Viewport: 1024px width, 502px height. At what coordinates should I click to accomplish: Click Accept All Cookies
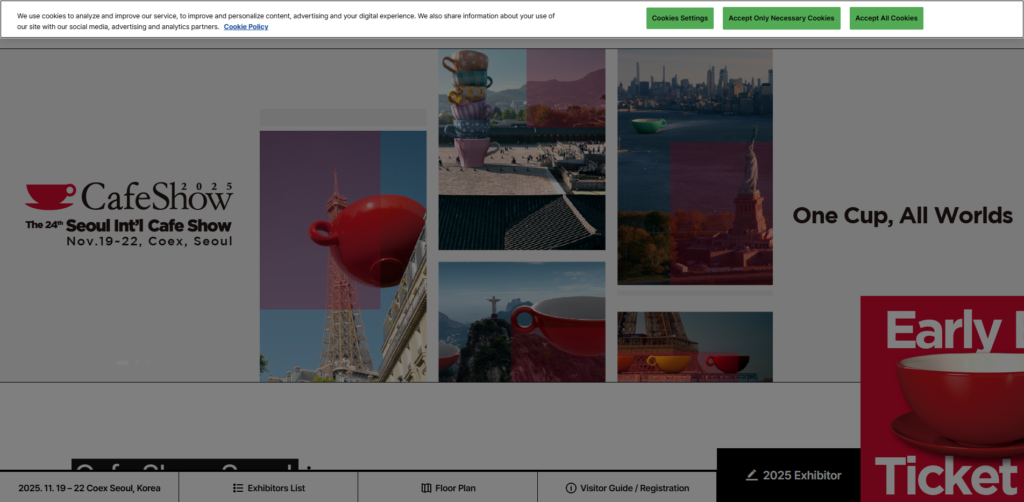886,18
